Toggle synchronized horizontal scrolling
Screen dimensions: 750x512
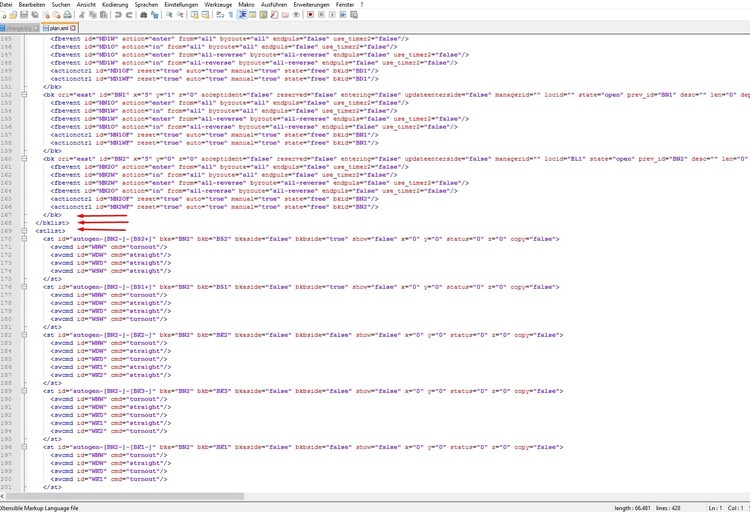pyautogui.click(x=205, y=15)
